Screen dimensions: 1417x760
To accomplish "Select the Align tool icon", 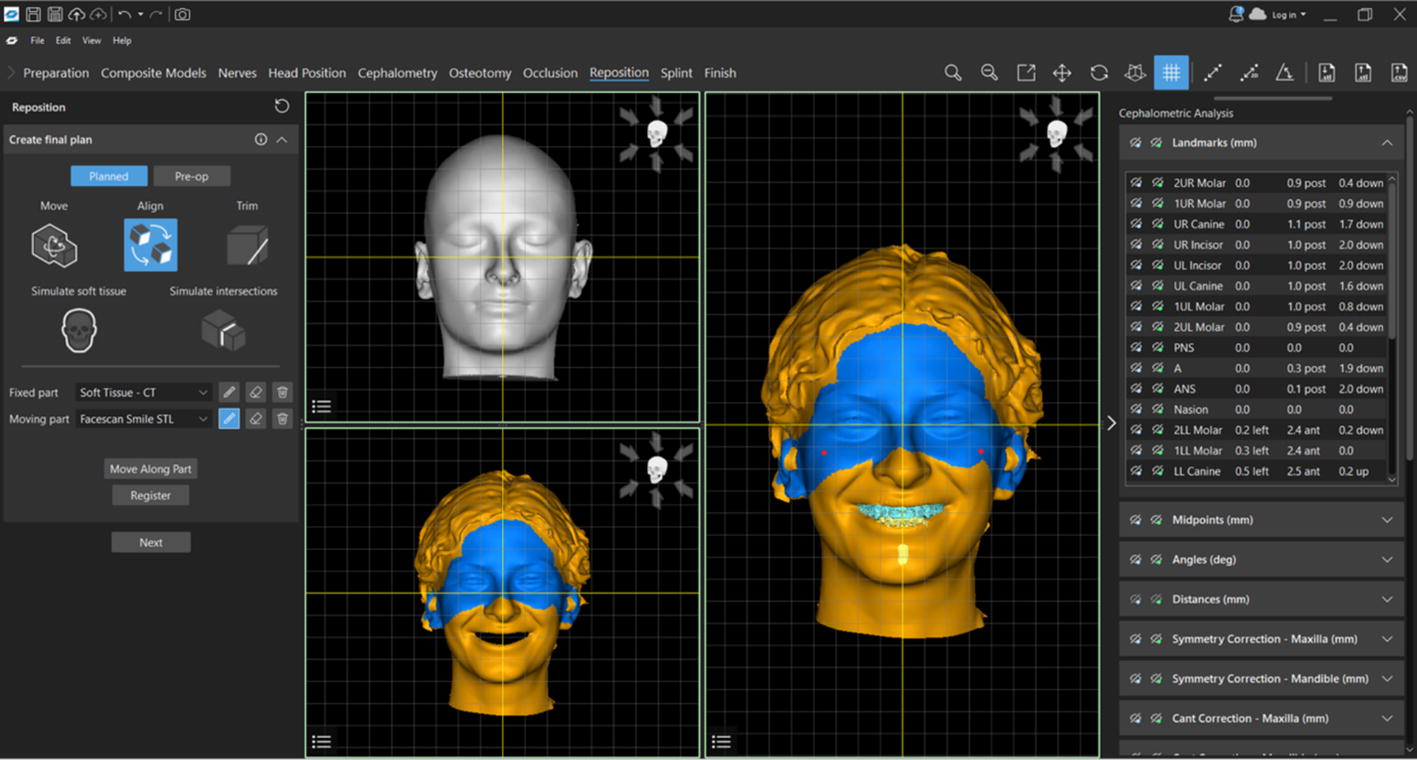I will pyautogui.click(x=151, y=245).
